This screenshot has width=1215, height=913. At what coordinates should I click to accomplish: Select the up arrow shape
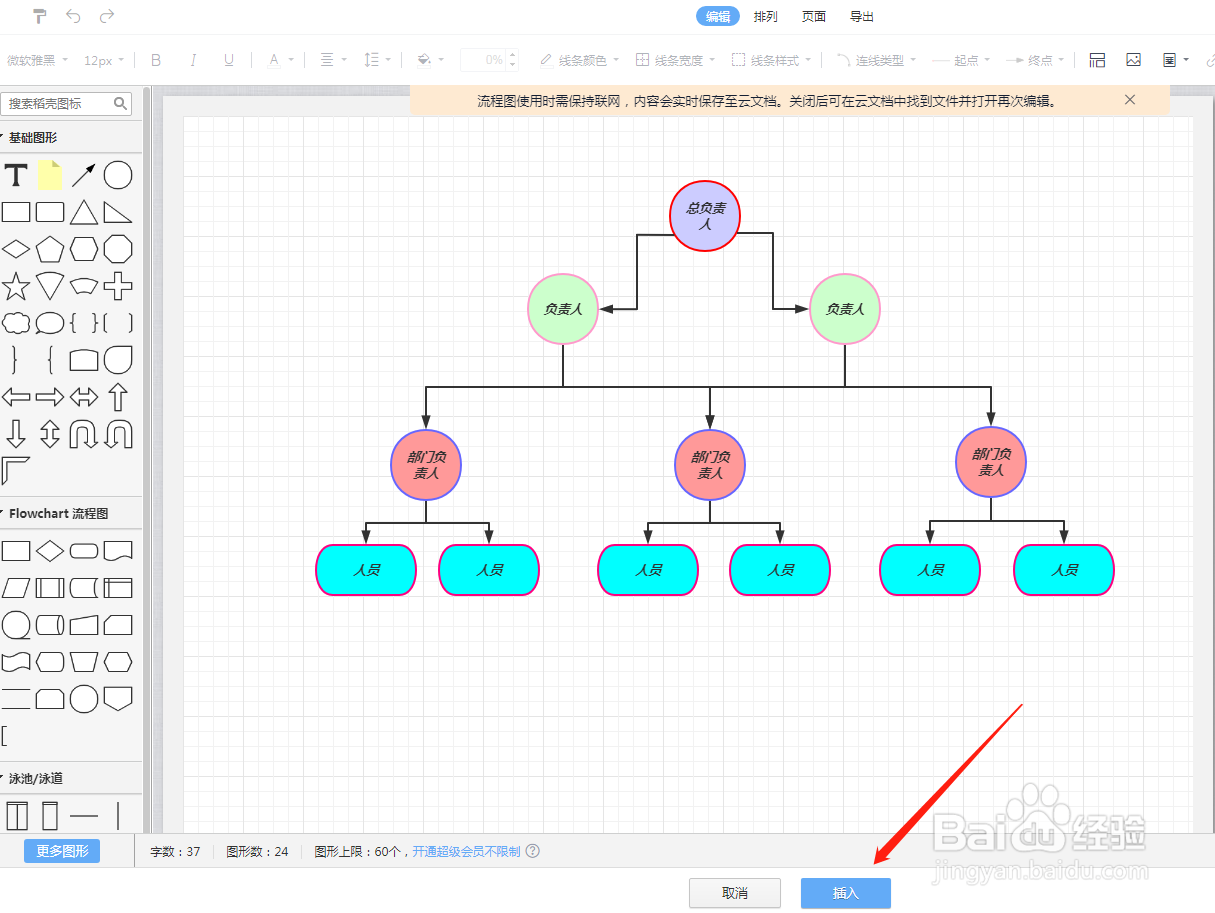coord(118,397)
